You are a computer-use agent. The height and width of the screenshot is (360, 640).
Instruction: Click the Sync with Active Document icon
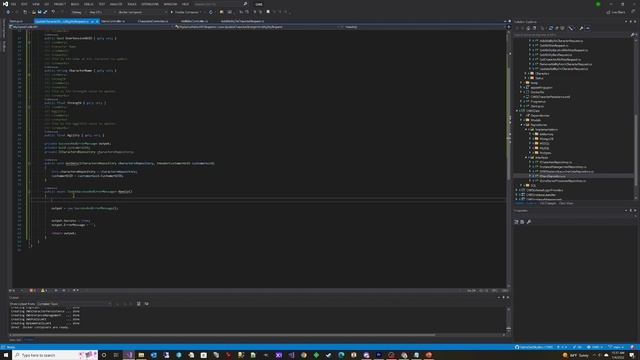[551, 28]
